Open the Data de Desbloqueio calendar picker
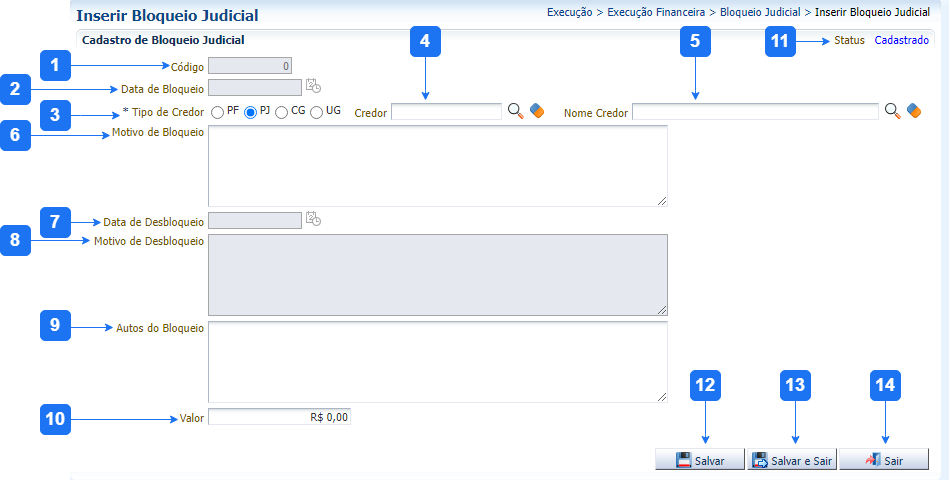This screenshot has height=481, width=950. (313, 219)
